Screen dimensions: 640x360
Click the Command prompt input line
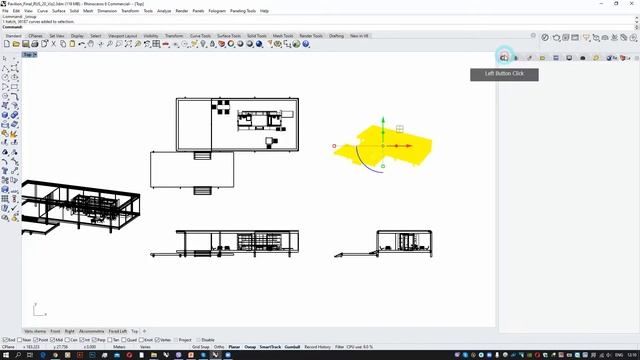click(318, 27)
